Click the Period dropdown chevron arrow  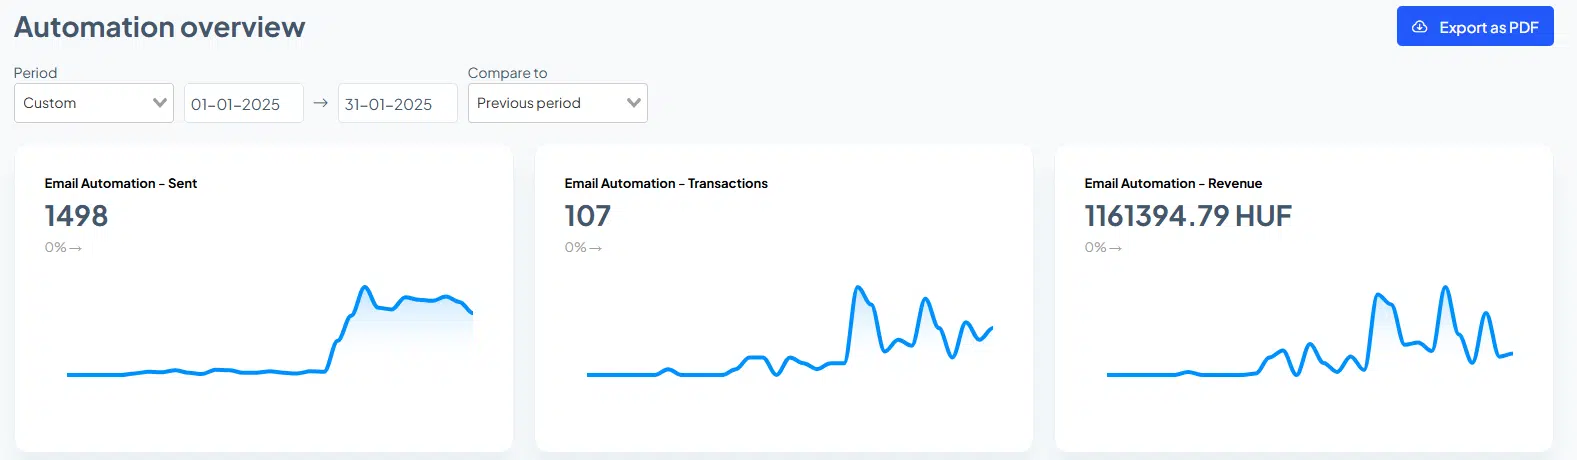click(159, 103)
